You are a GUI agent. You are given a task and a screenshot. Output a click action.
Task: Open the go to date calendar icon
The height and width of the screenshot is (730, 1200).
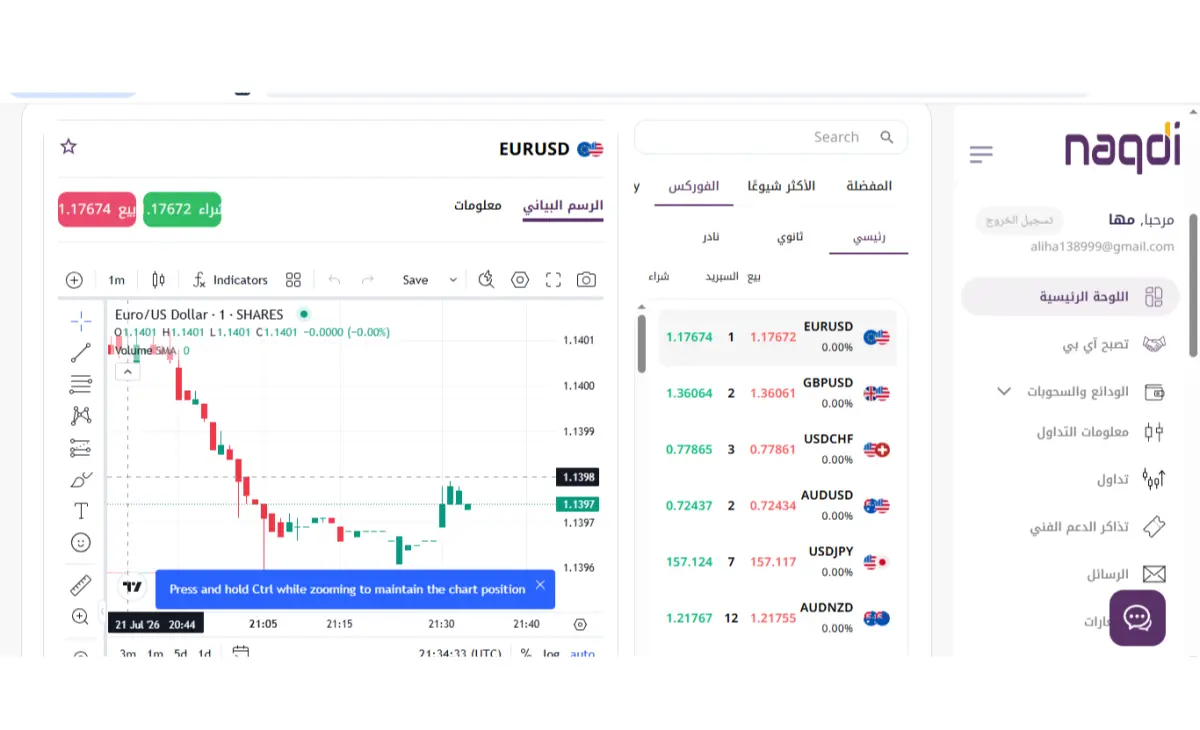pos(240,653)
